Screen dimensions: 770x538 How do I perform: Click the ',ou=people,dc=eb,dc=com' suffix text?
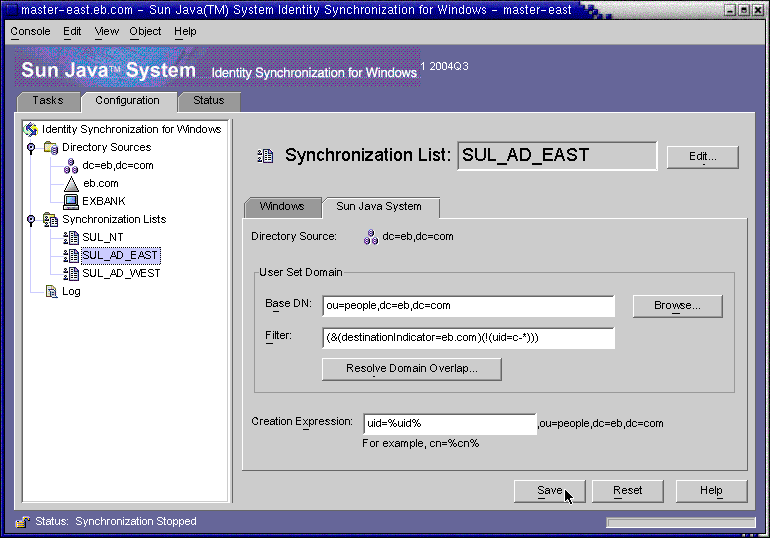[601, 424]
